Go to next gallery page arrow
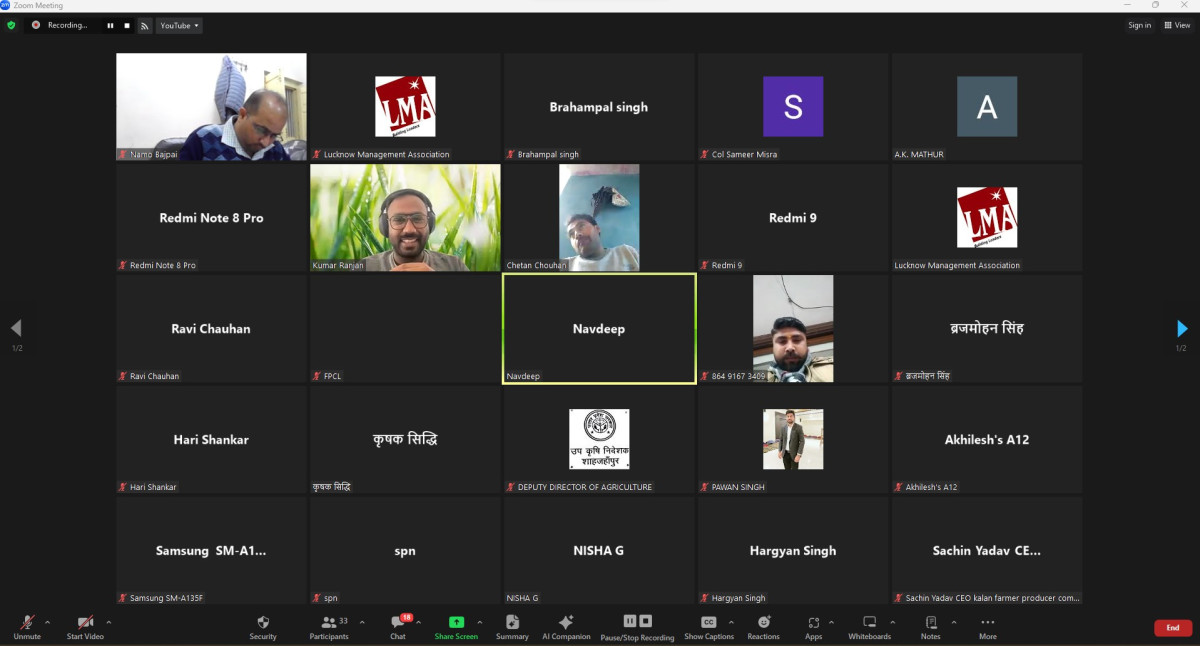1200x646 pixels. click(x=1182, y=328)
